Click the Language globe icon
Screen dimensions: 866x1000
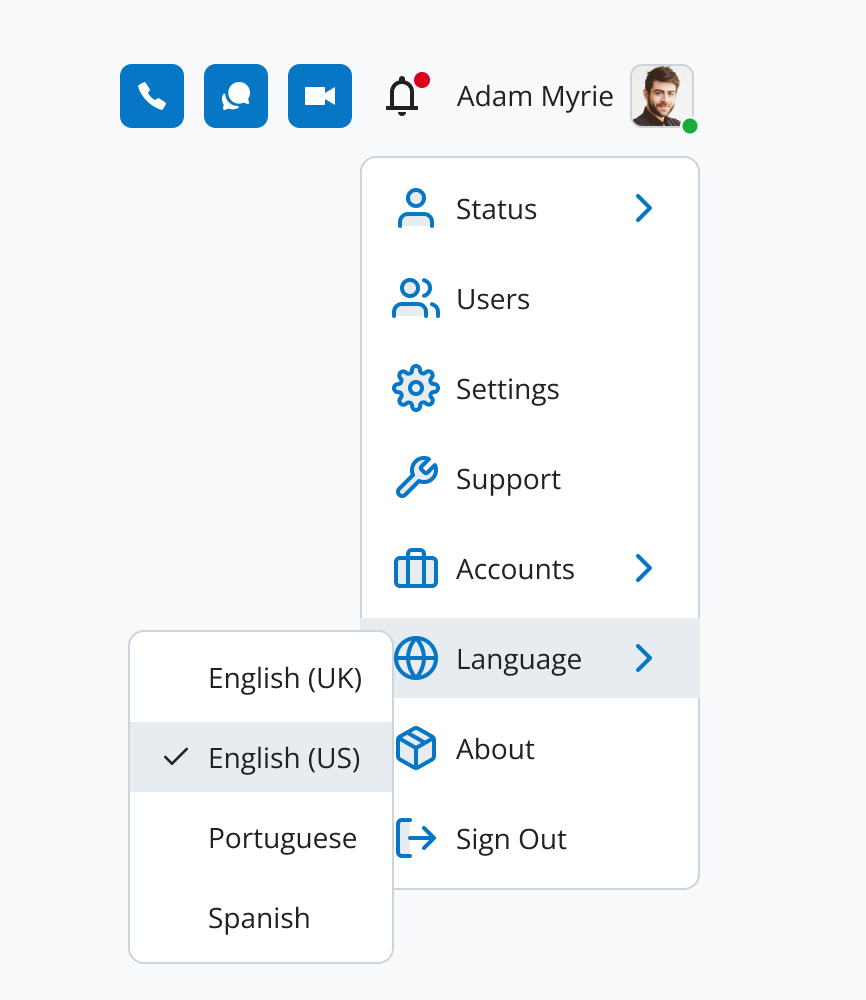click(x=416, y=659)
